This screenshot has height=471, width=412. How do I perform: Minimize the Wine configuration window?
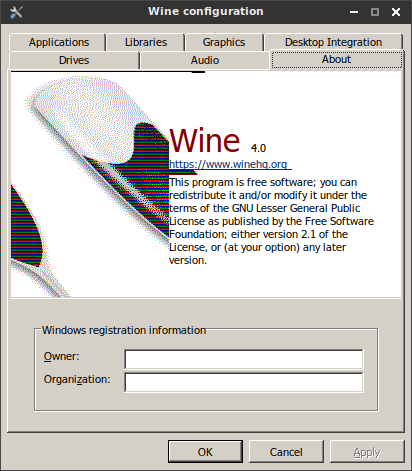354,12
